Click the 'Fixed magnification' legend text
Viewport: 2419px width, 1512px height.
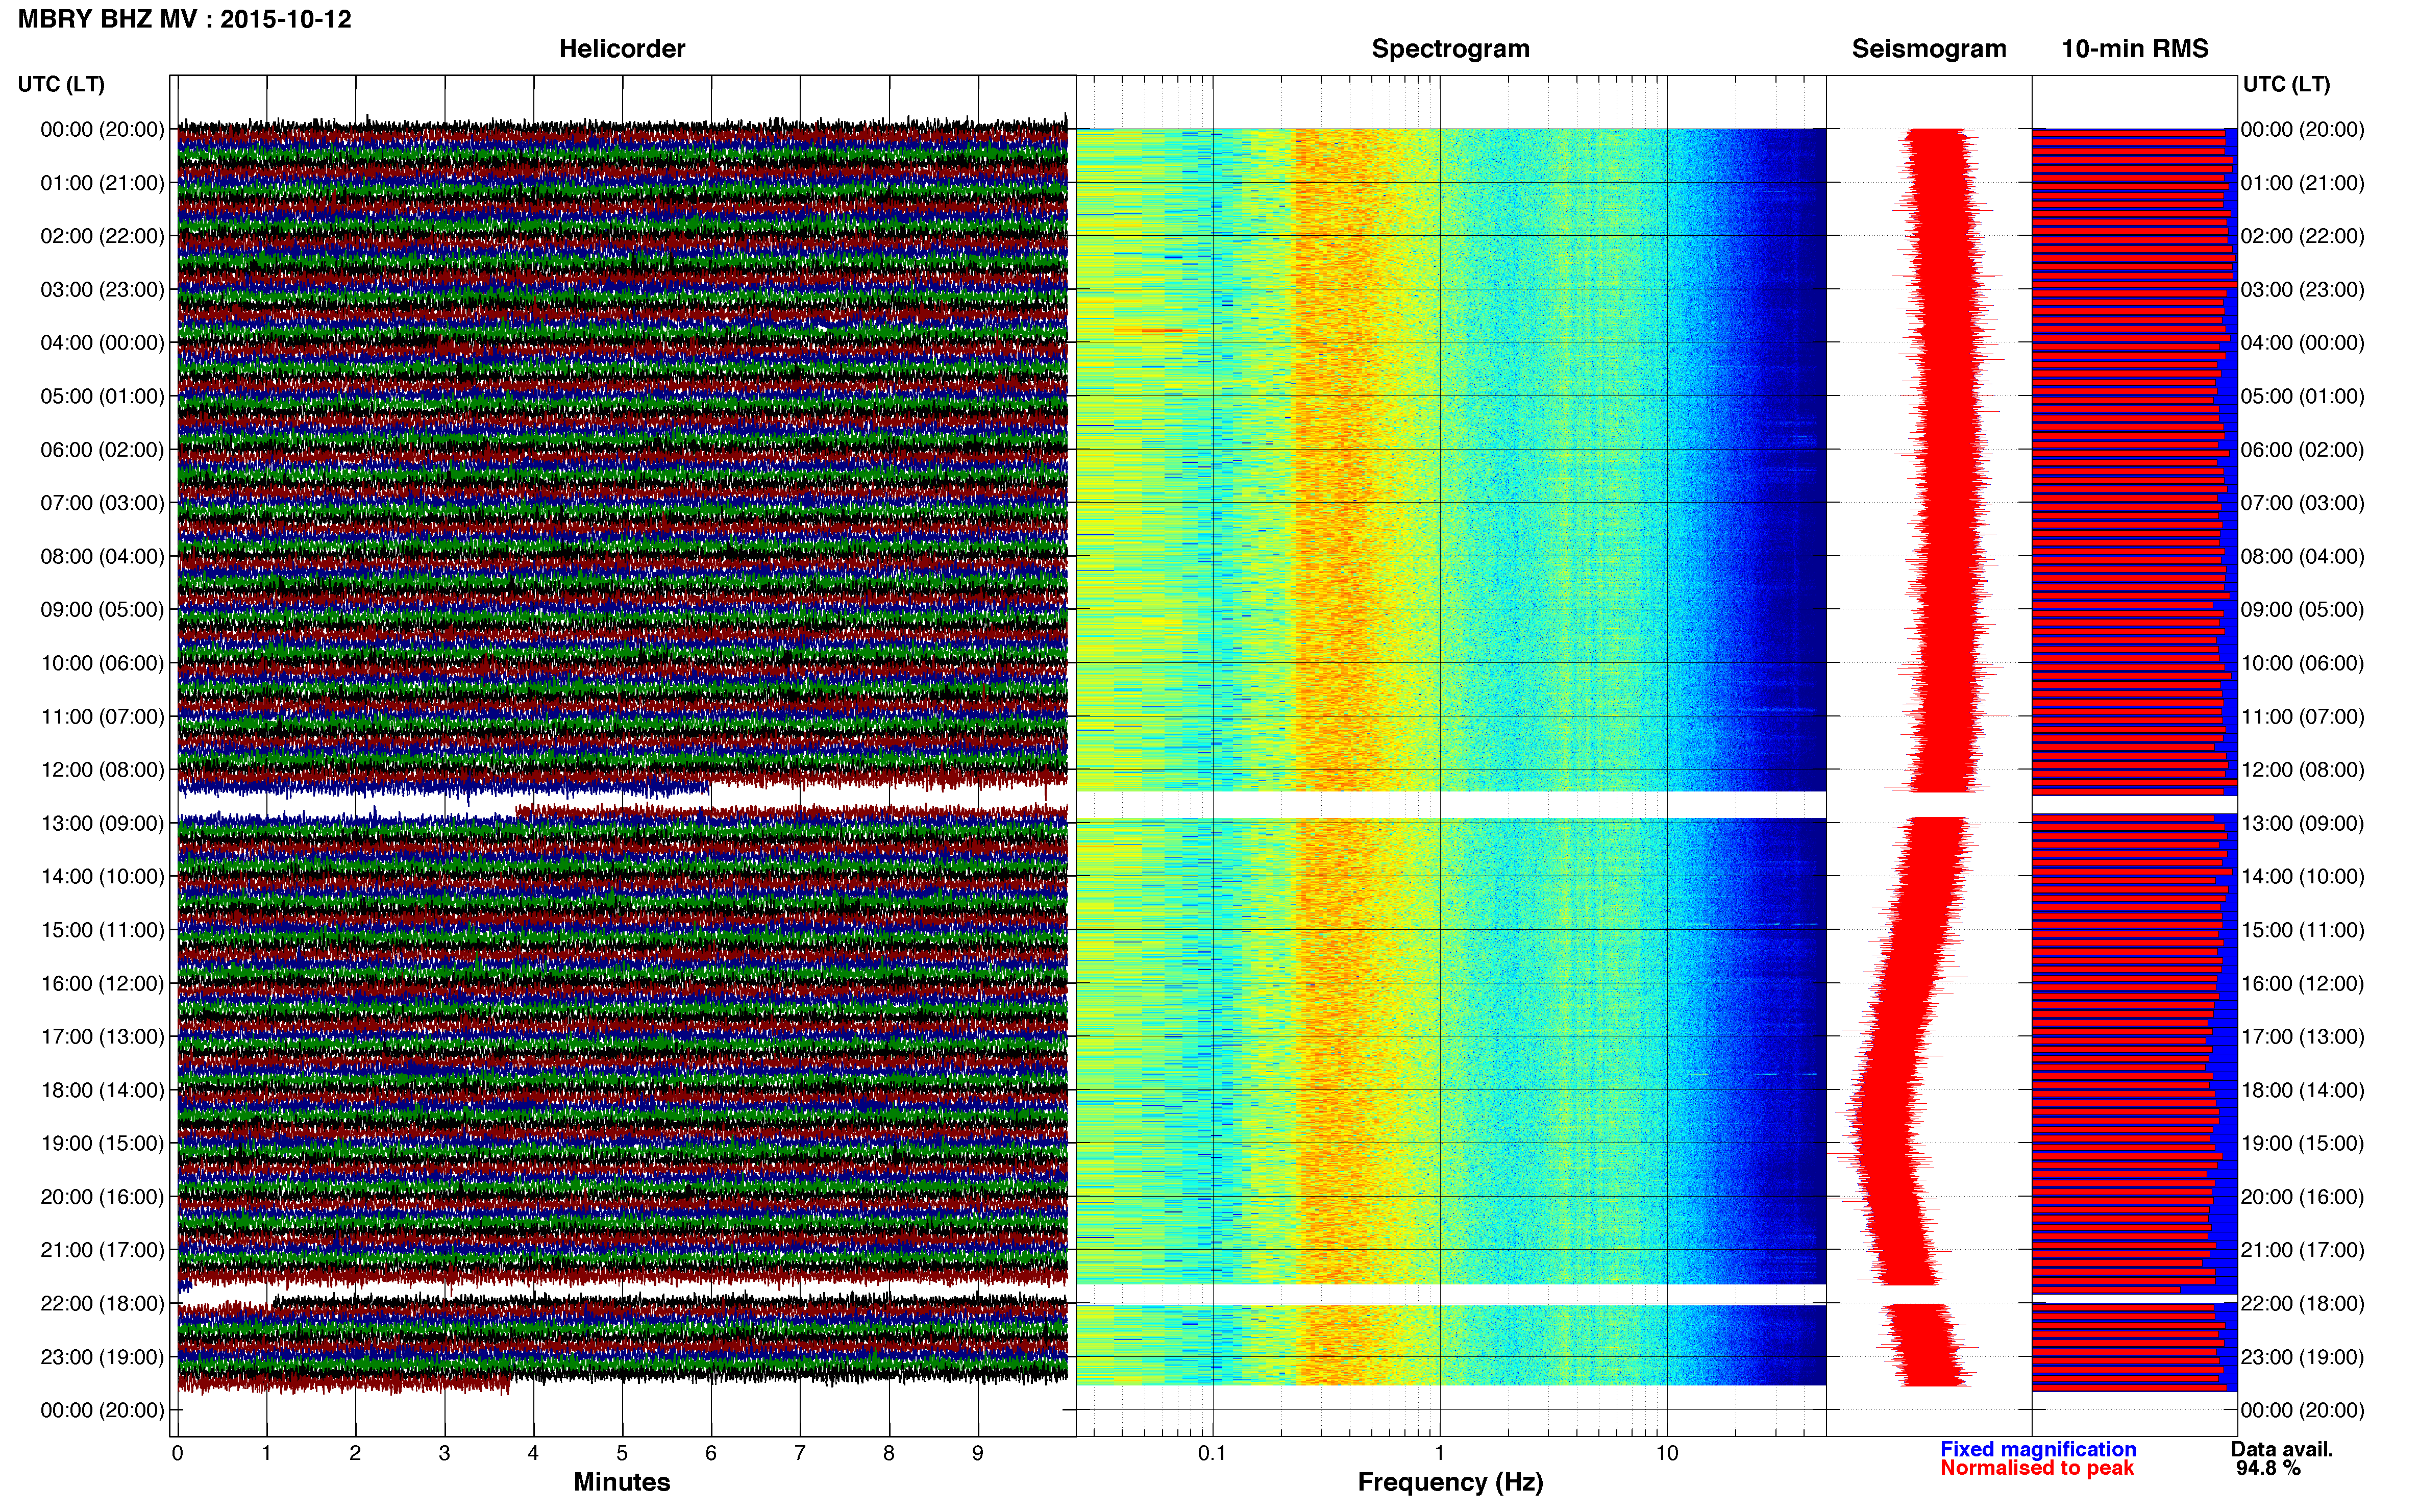(x=2038, y=1449)
